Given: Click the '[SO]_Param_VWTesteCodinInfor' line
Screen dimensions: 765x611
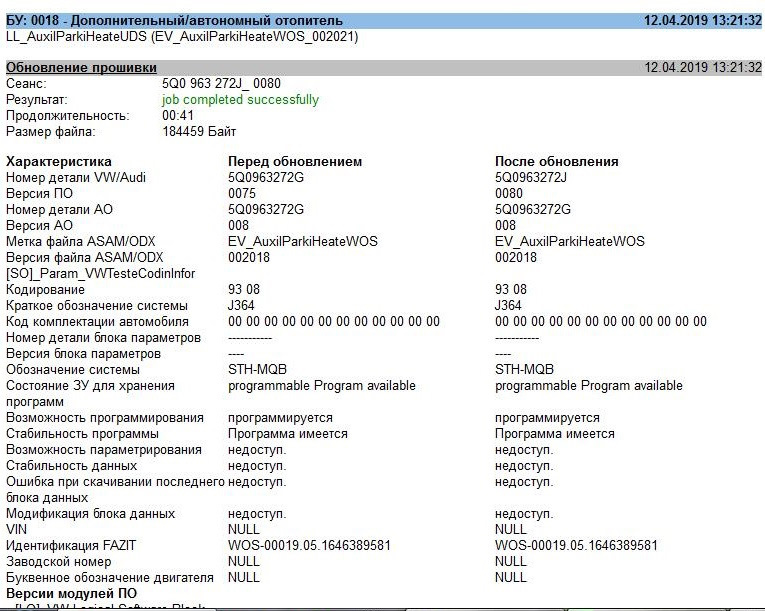Looking at the screenshot, I should coord(101,274).
